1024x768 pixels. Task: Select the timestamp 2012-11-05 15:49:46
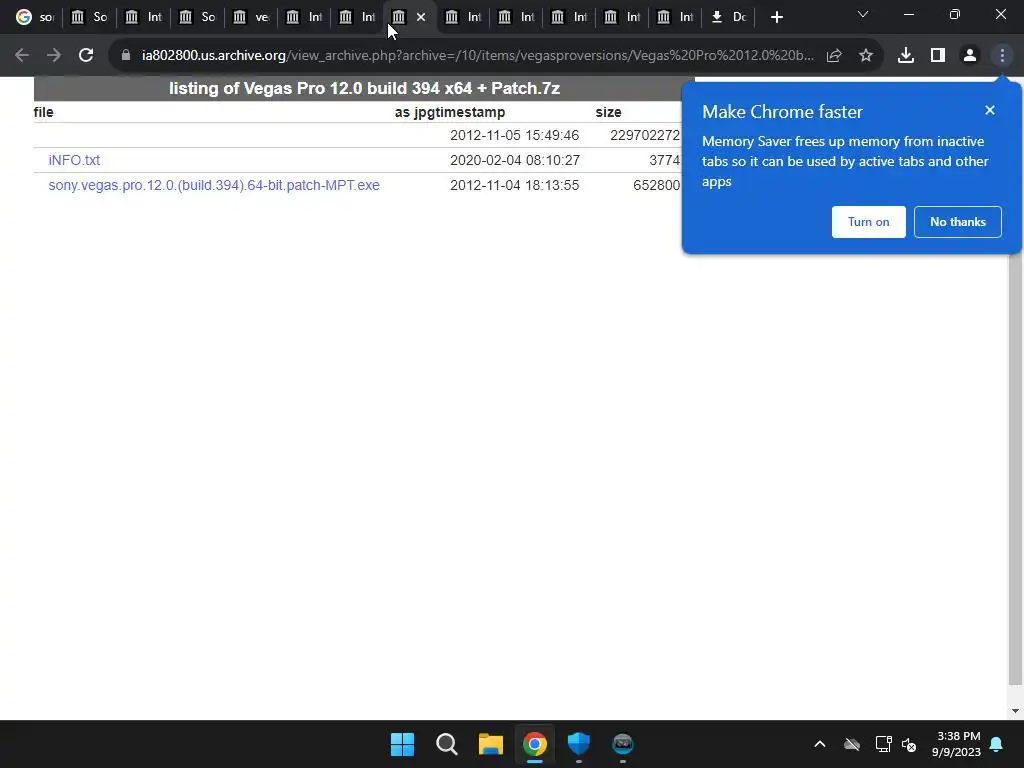515,135
